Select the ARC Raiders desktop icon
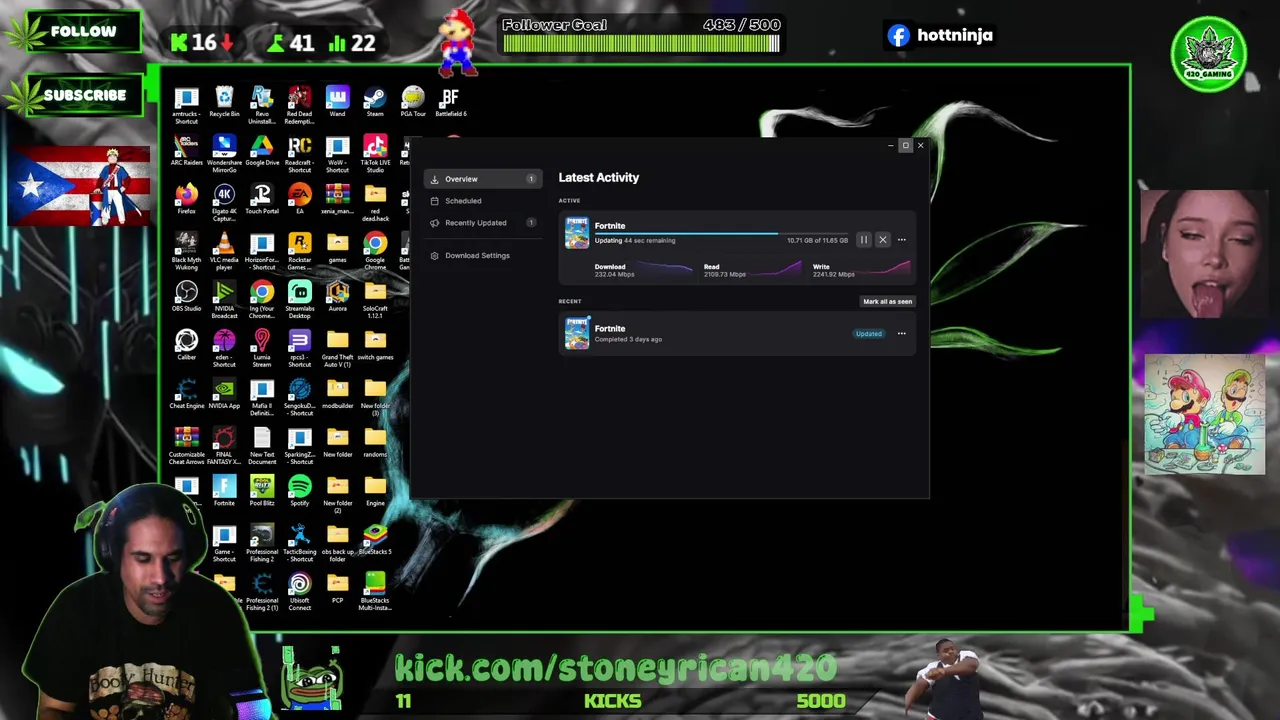Screen dimensions: 1280x720 (186, 151)
